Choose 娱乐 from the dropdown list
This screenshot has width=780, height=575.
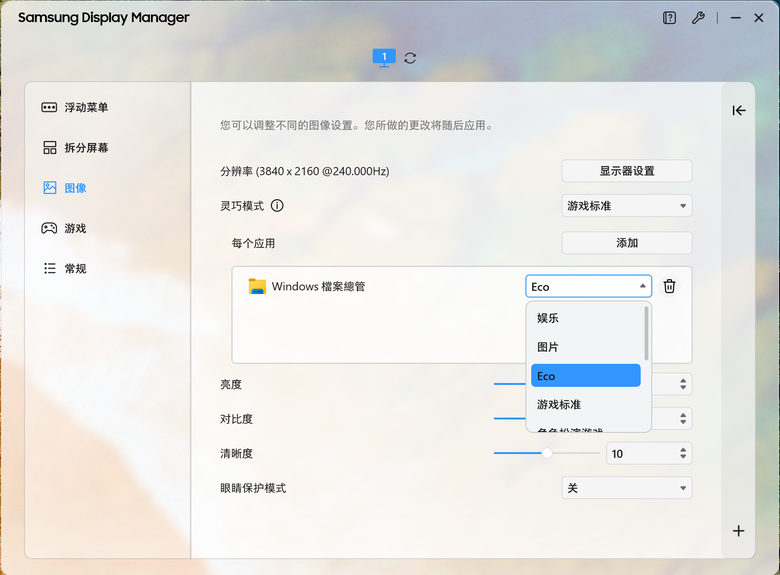click(x=585, y=318)
